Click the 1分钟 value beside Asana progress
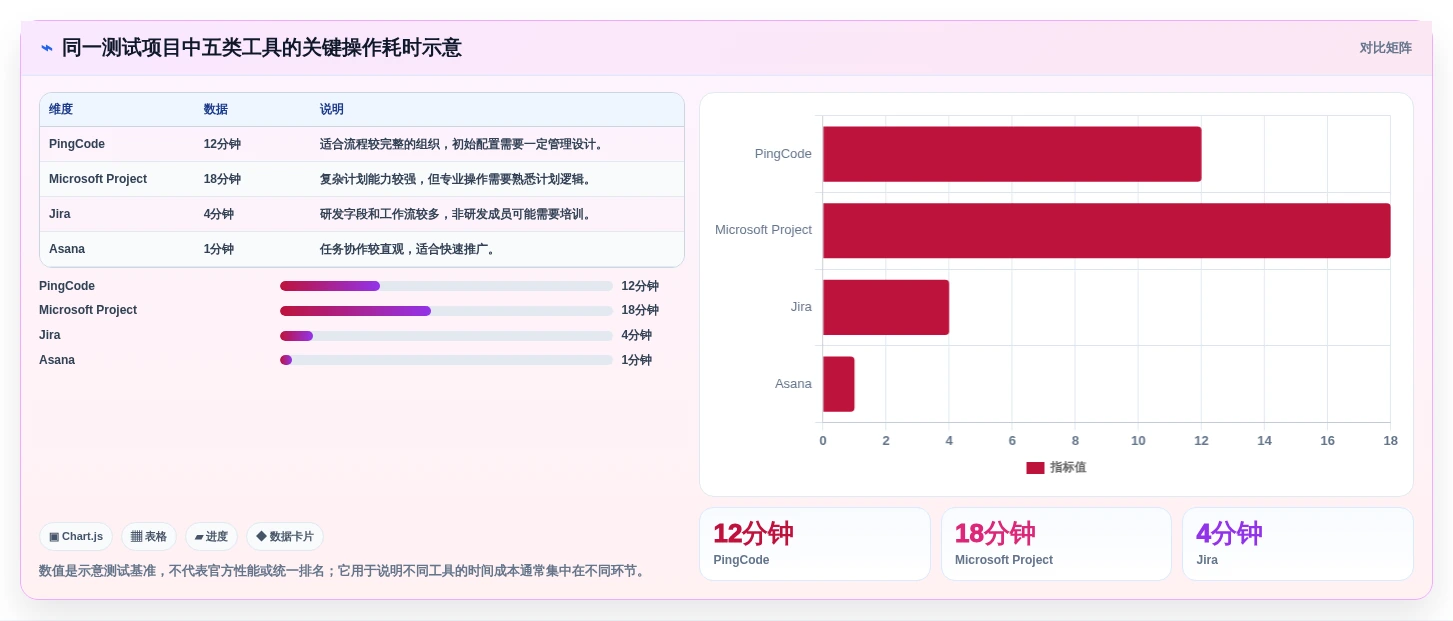This screenshot has height=621, width=1453. [x=637, y=360]
